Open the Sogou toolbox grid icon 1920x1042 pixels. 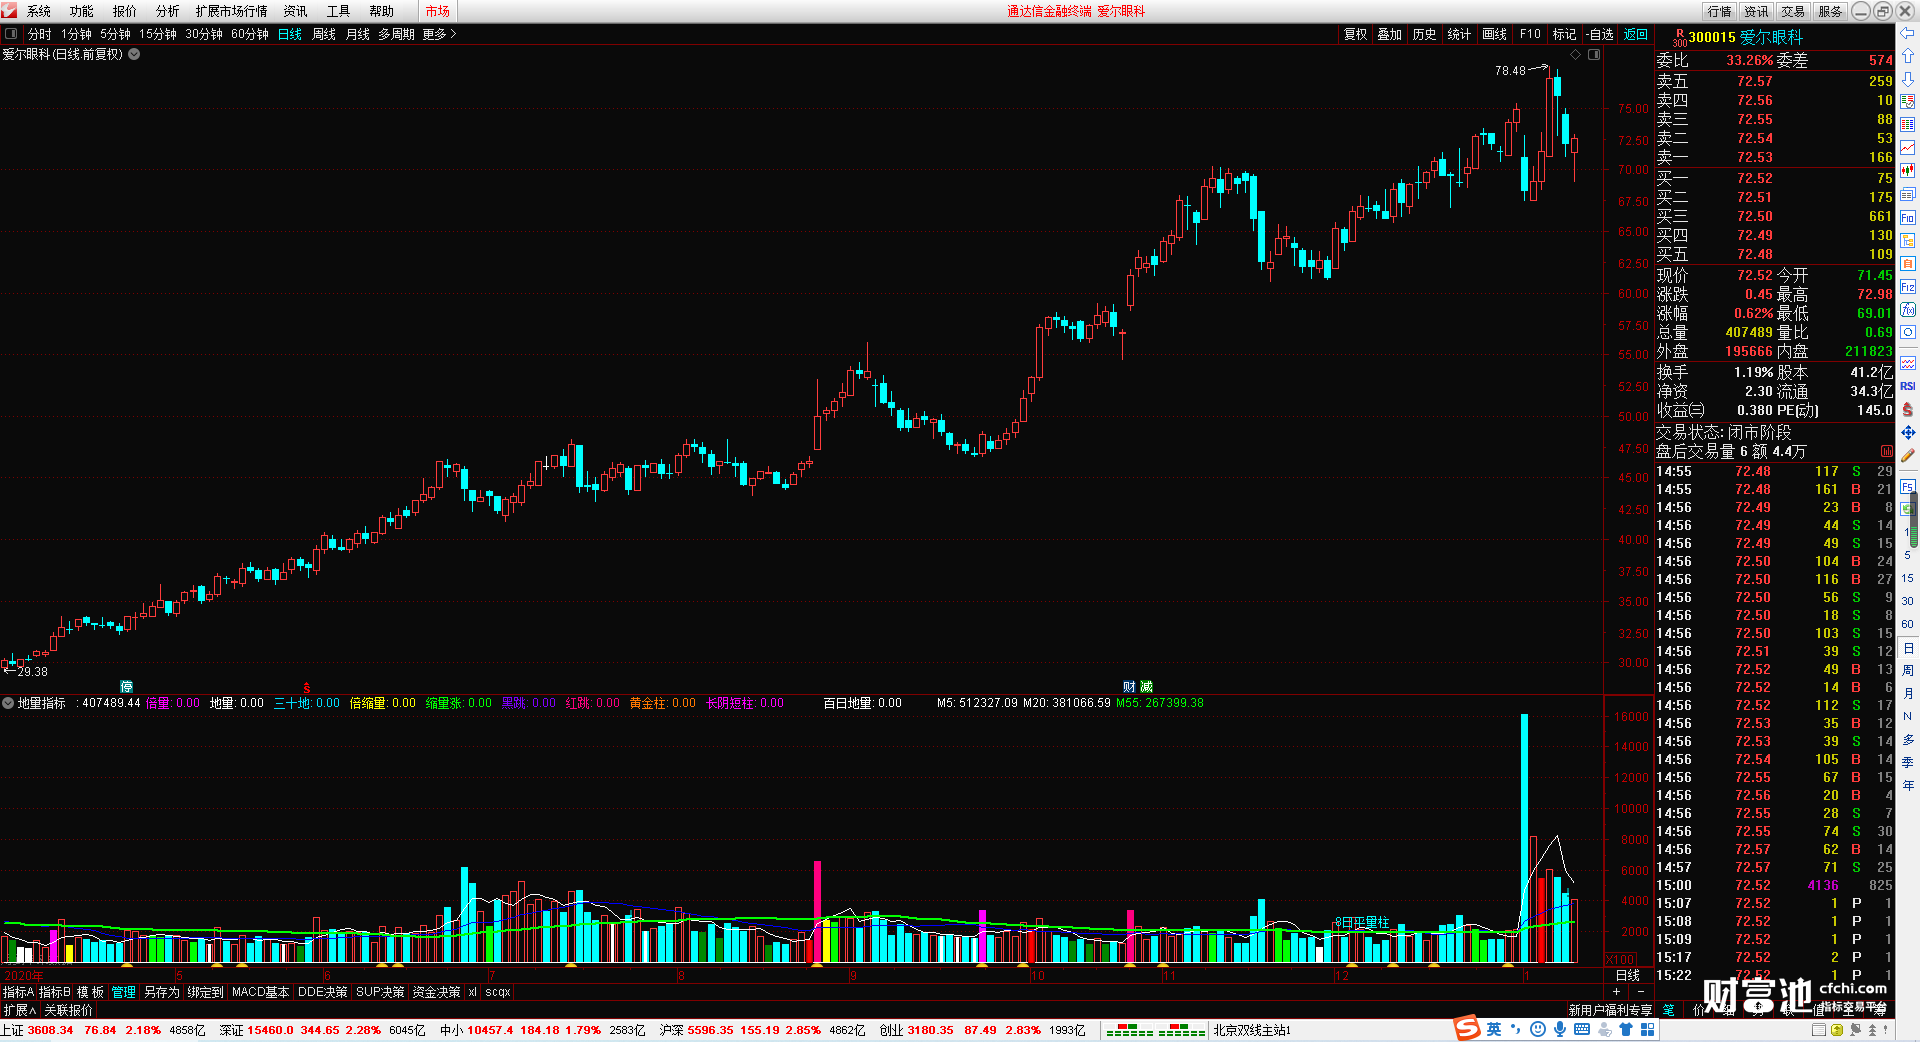point(1647,1029)
